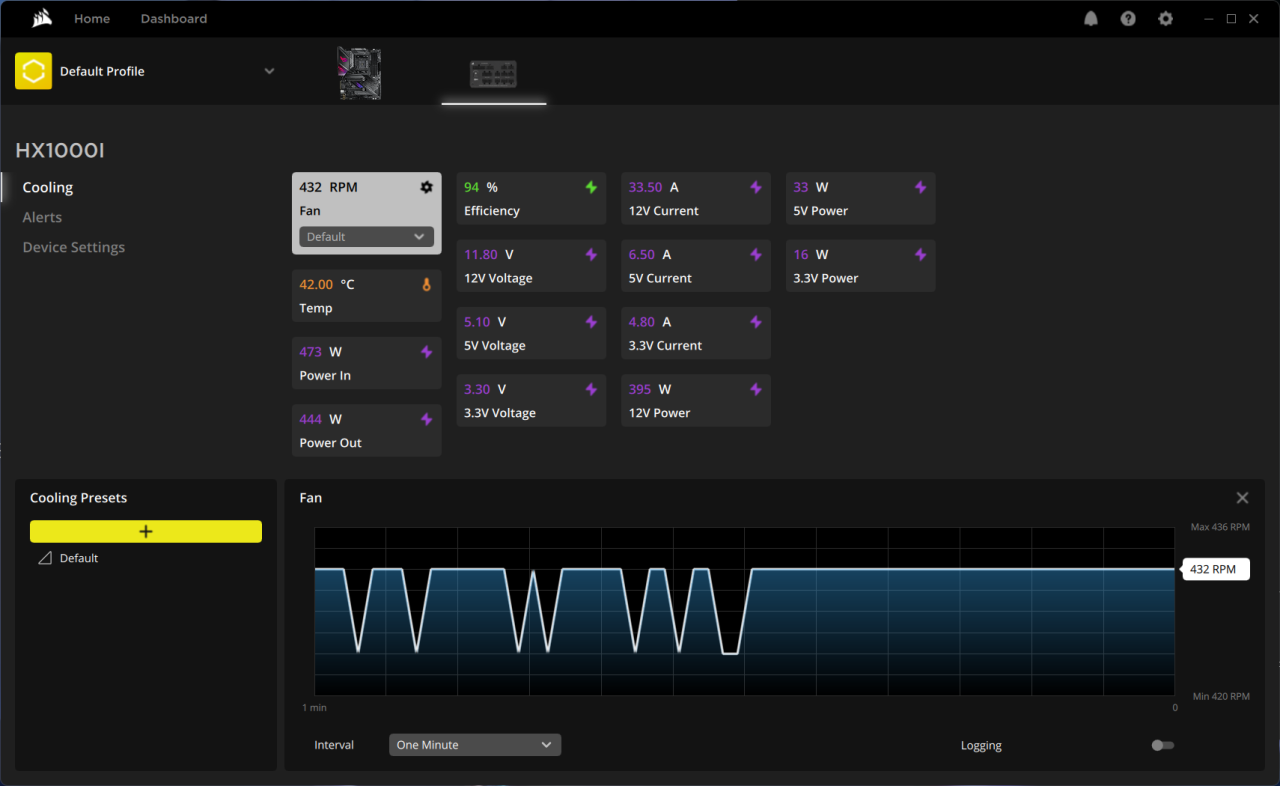The height and width of the screenshot is (786, 1280).
Task: Close the Fan graph panel
Action: pyautogui.click(x=1242, y=498)
